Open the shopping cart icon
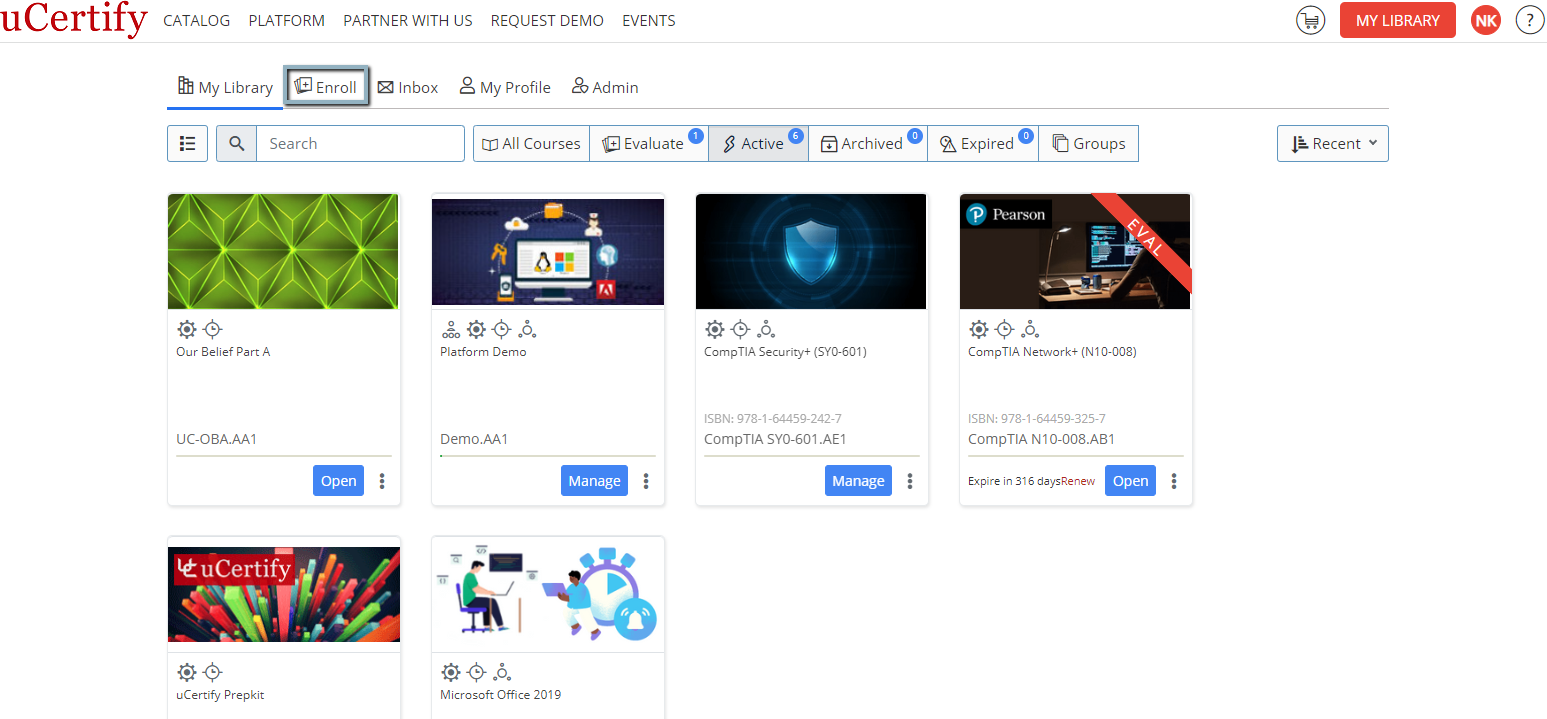The image size is (1547, 719). click(1310, 20)
